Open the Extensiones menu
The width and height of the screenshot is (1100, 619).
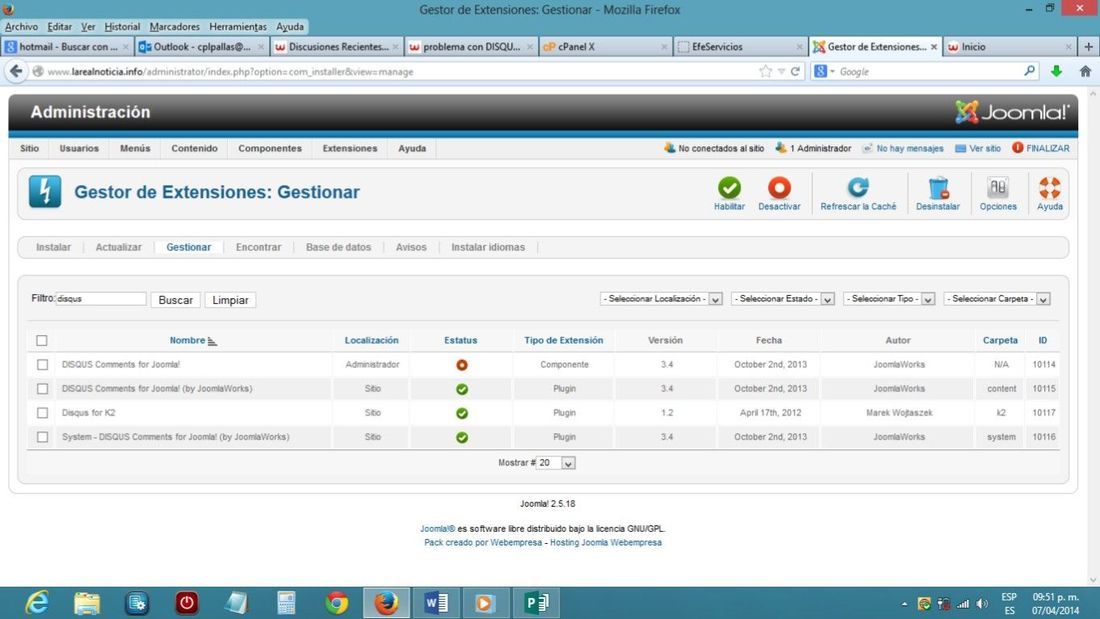coord(350,149)
